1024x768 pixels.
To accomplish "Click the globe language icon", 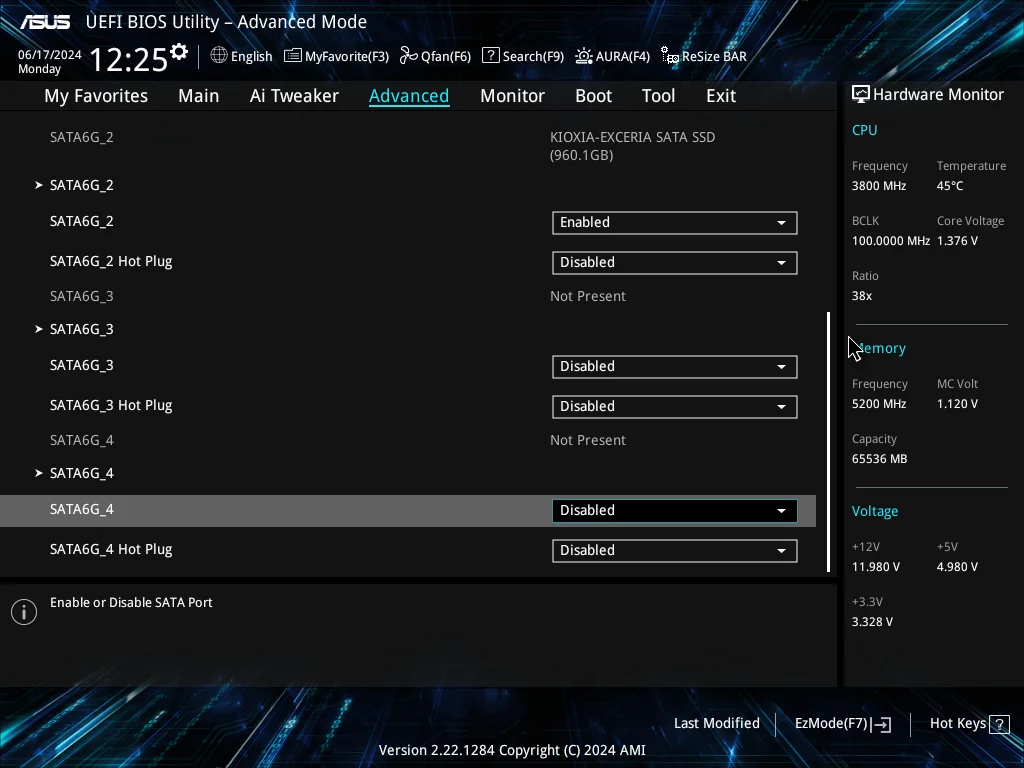I will tap(219, 56).
